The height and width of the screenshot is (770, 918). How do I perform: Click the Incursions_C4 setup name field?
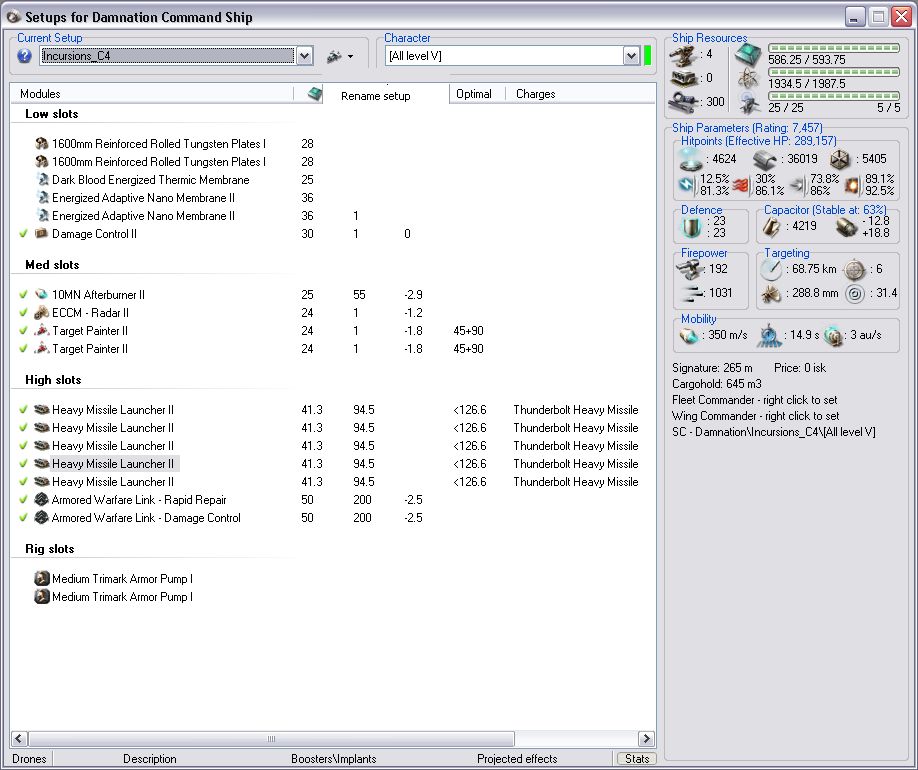[x=167, y=56]
